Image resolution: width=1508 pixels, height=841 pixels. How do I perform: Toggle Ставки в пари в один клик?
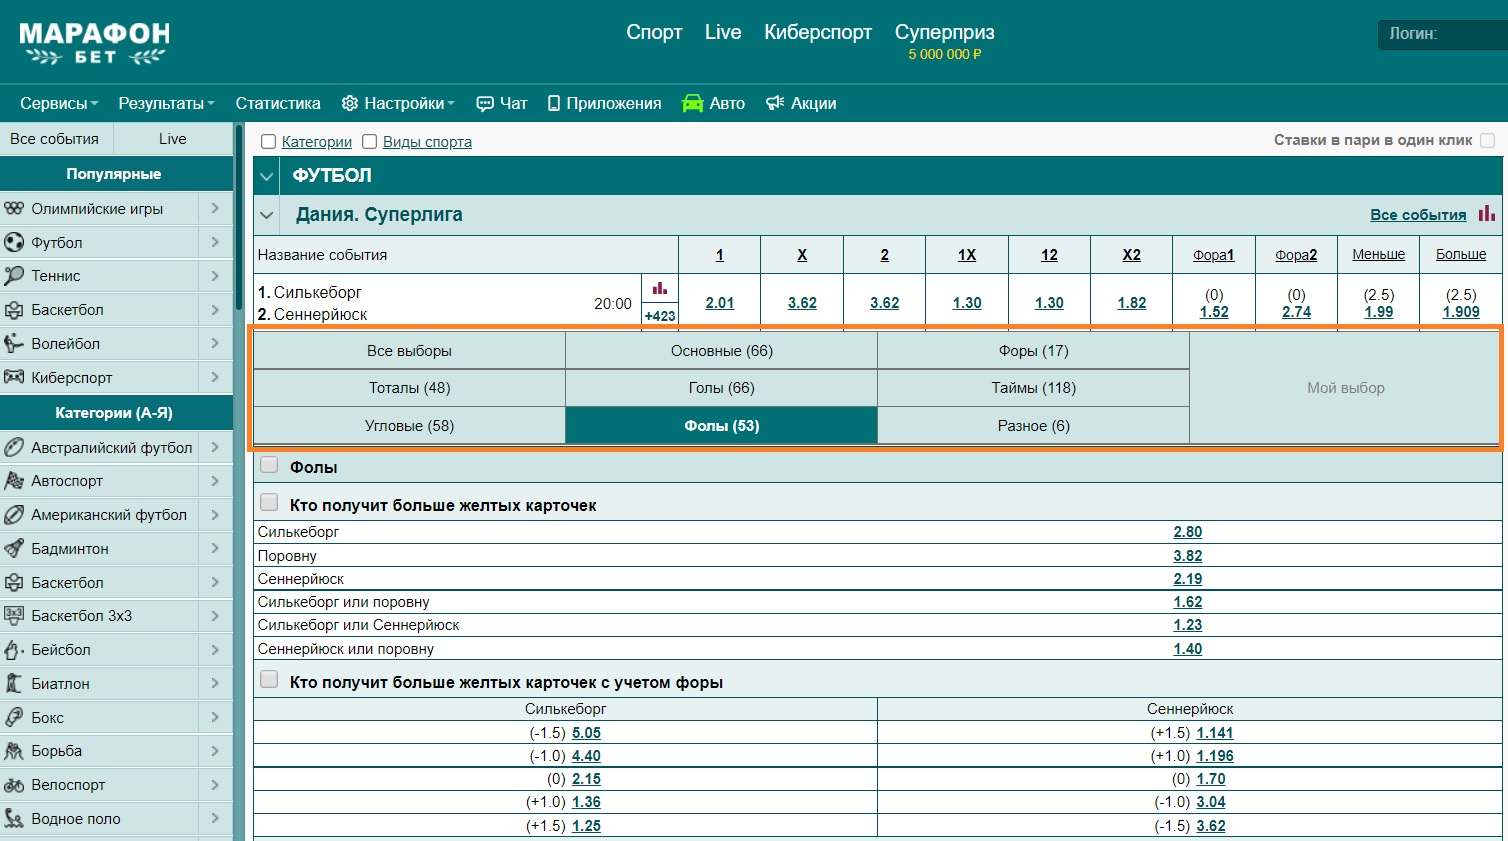tap(1487, 140)
